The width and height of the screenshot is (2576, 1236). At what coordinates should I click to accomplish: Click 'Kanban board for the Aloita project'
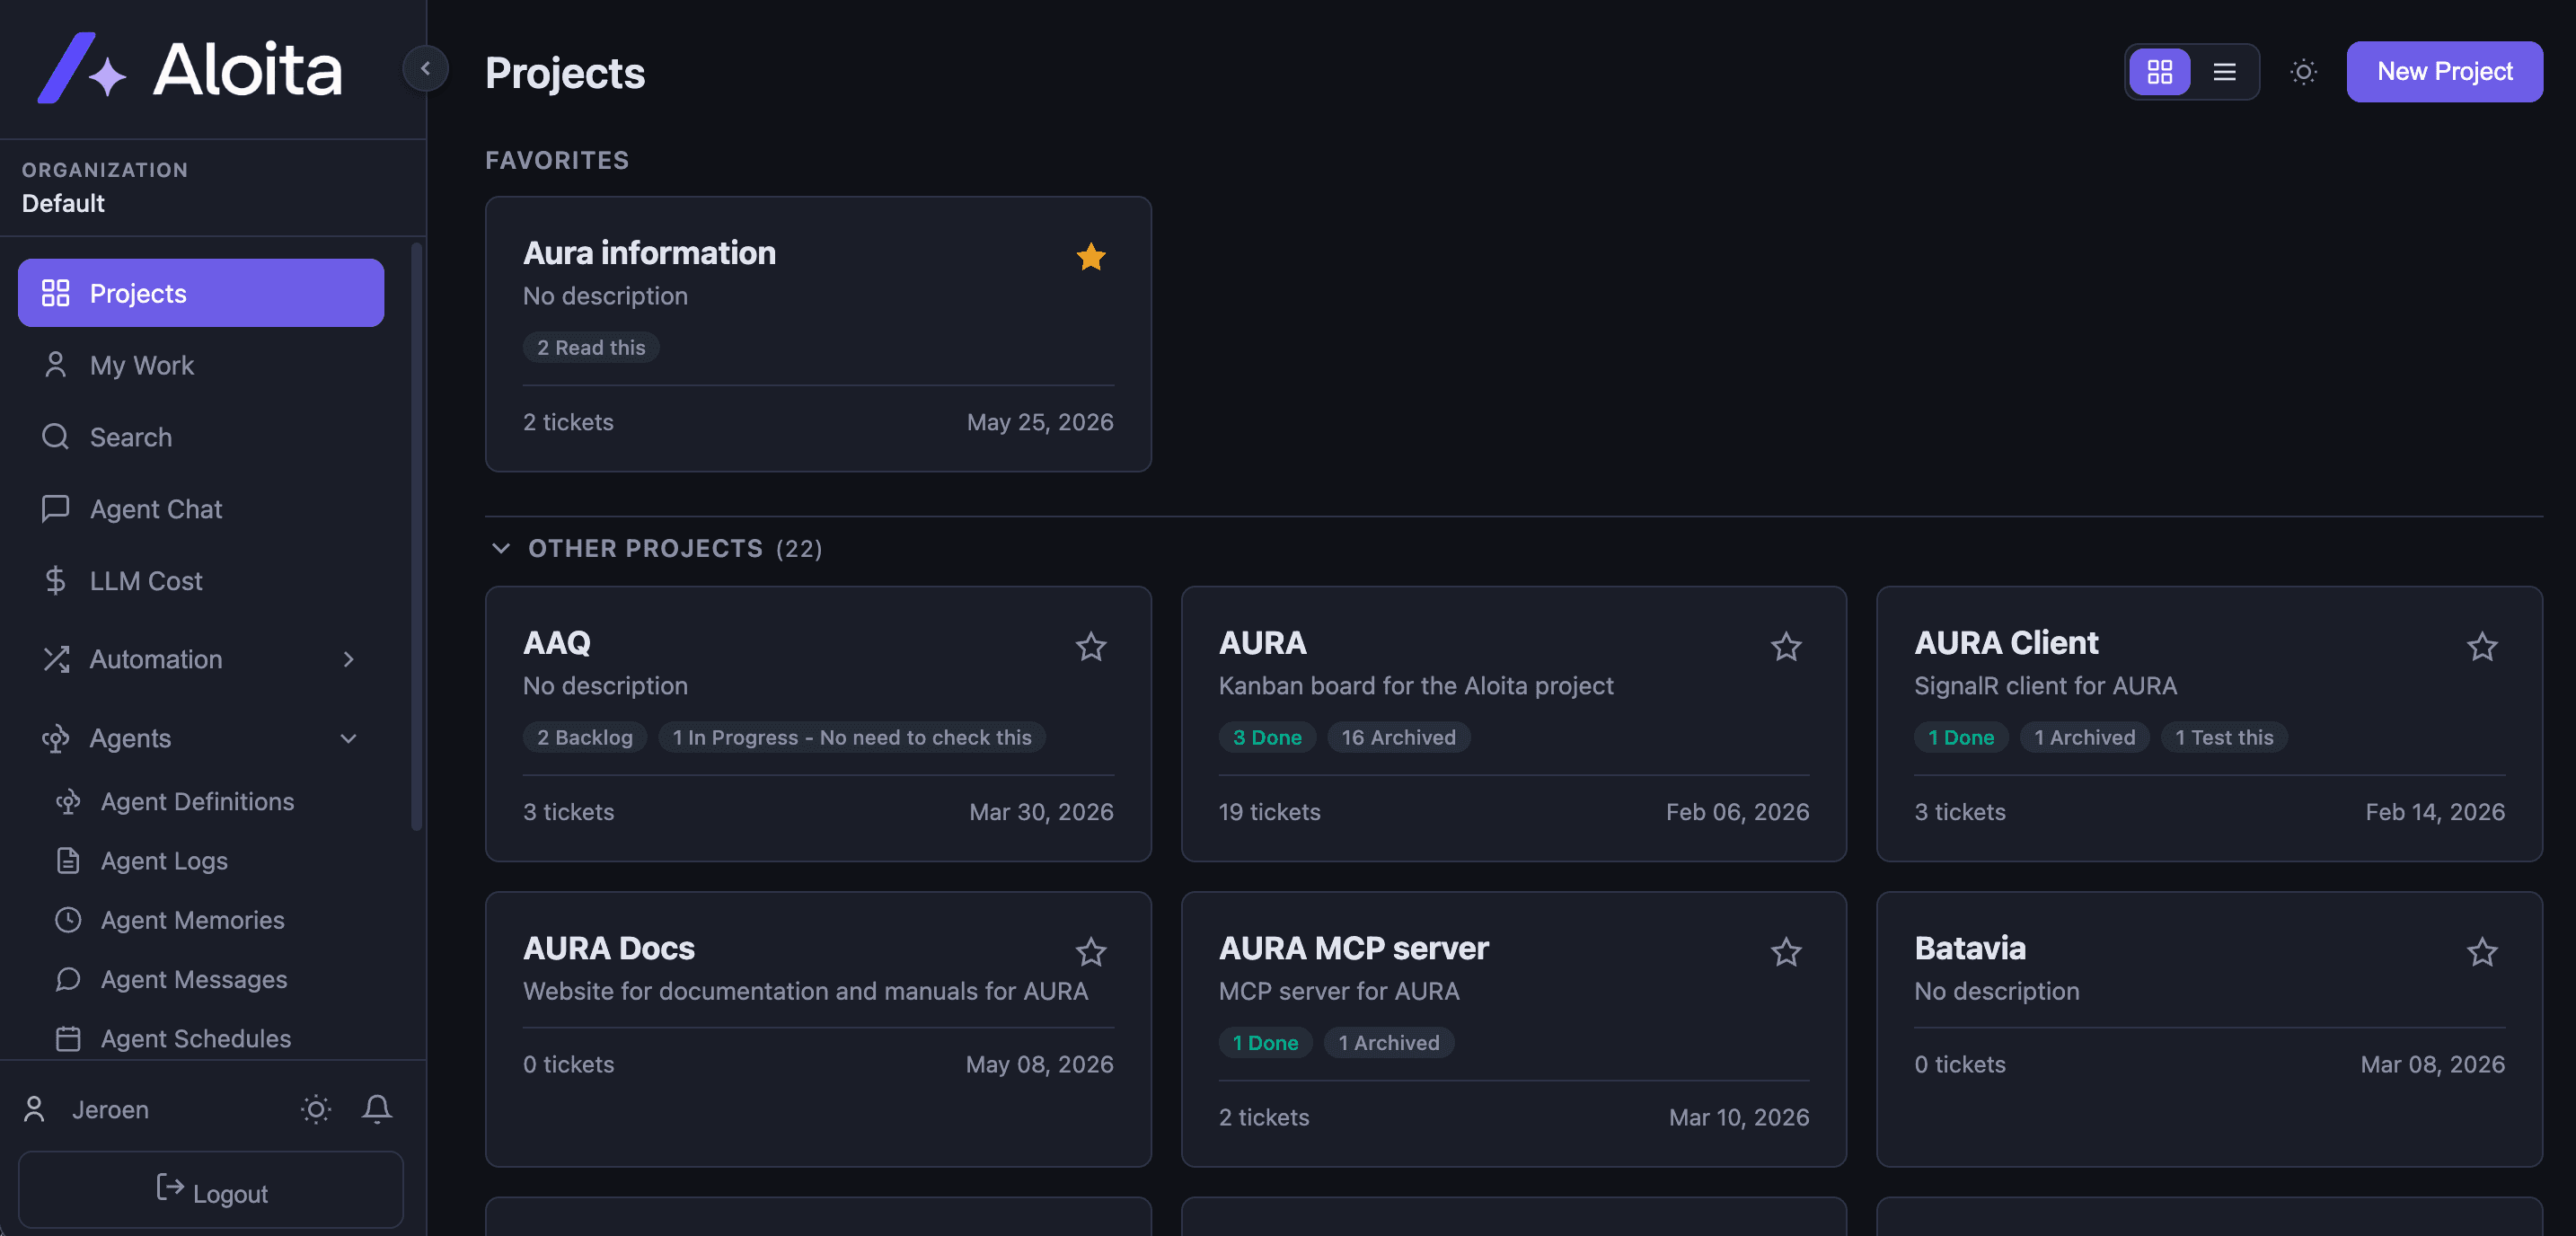[x=1415, y=686]
